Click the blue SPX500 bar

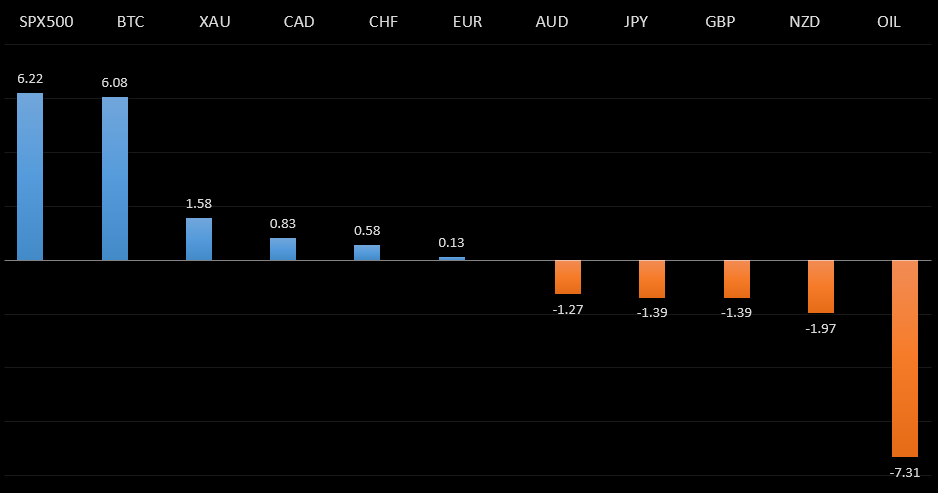[x=30, y=176]
